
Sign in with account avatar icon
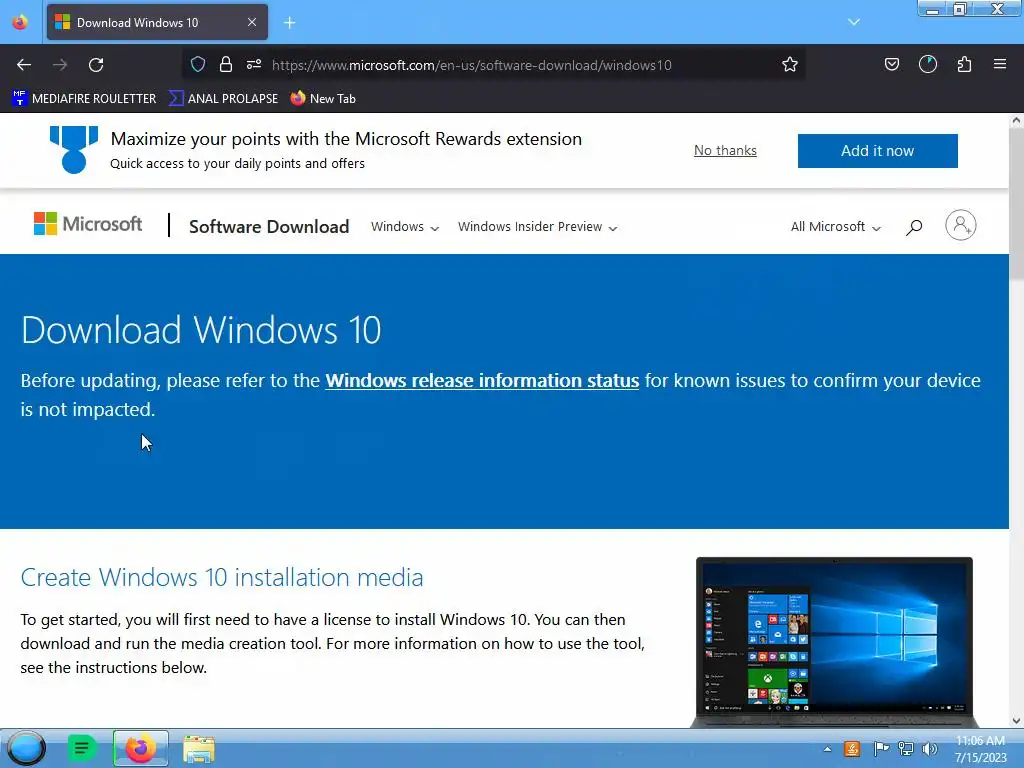point(961,225)
